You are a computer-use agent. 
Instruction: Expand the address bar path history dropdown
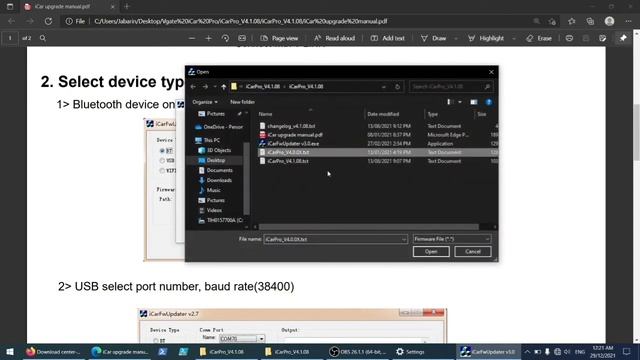(384, 87)
